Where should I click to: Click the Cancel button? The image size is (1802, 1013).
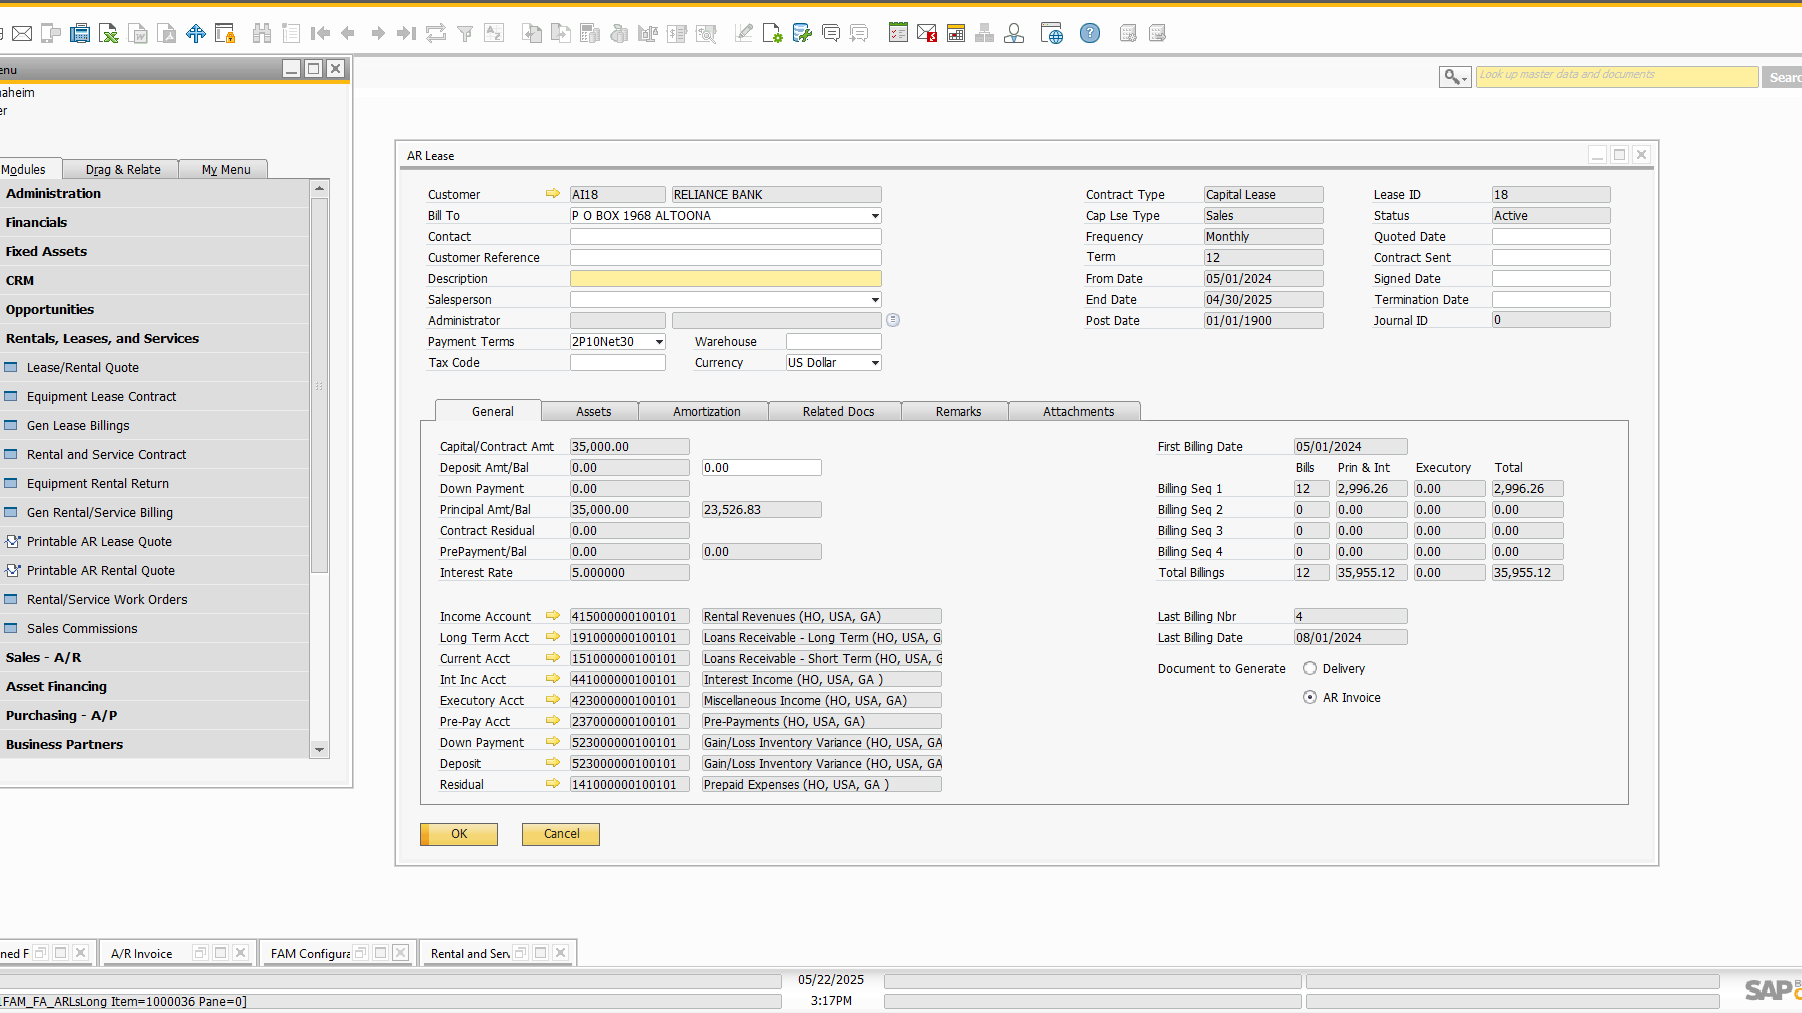[561, 834]
